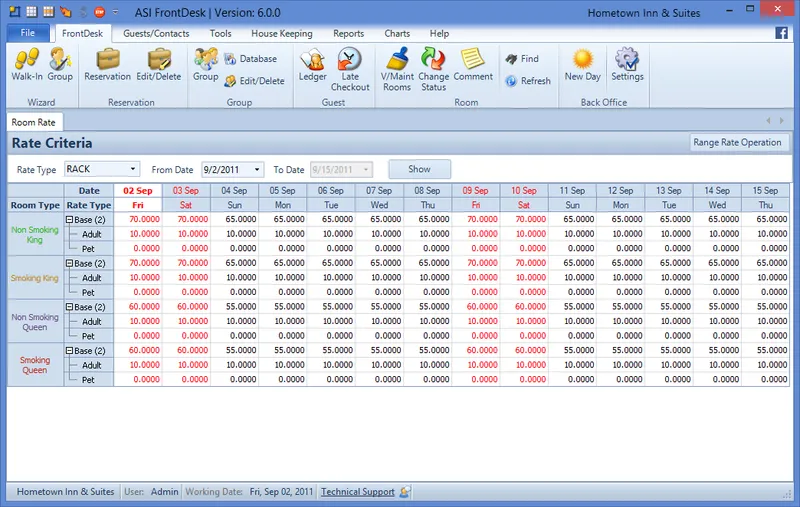Viewport: 800px width, 507px height.
Task: Open the Facebook page icon
Action: point(781,33)
